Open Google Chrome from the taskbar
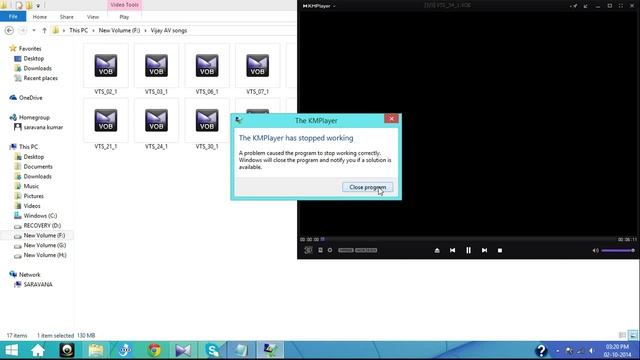Viewport: 640px width, 360px height. [154, 350]
